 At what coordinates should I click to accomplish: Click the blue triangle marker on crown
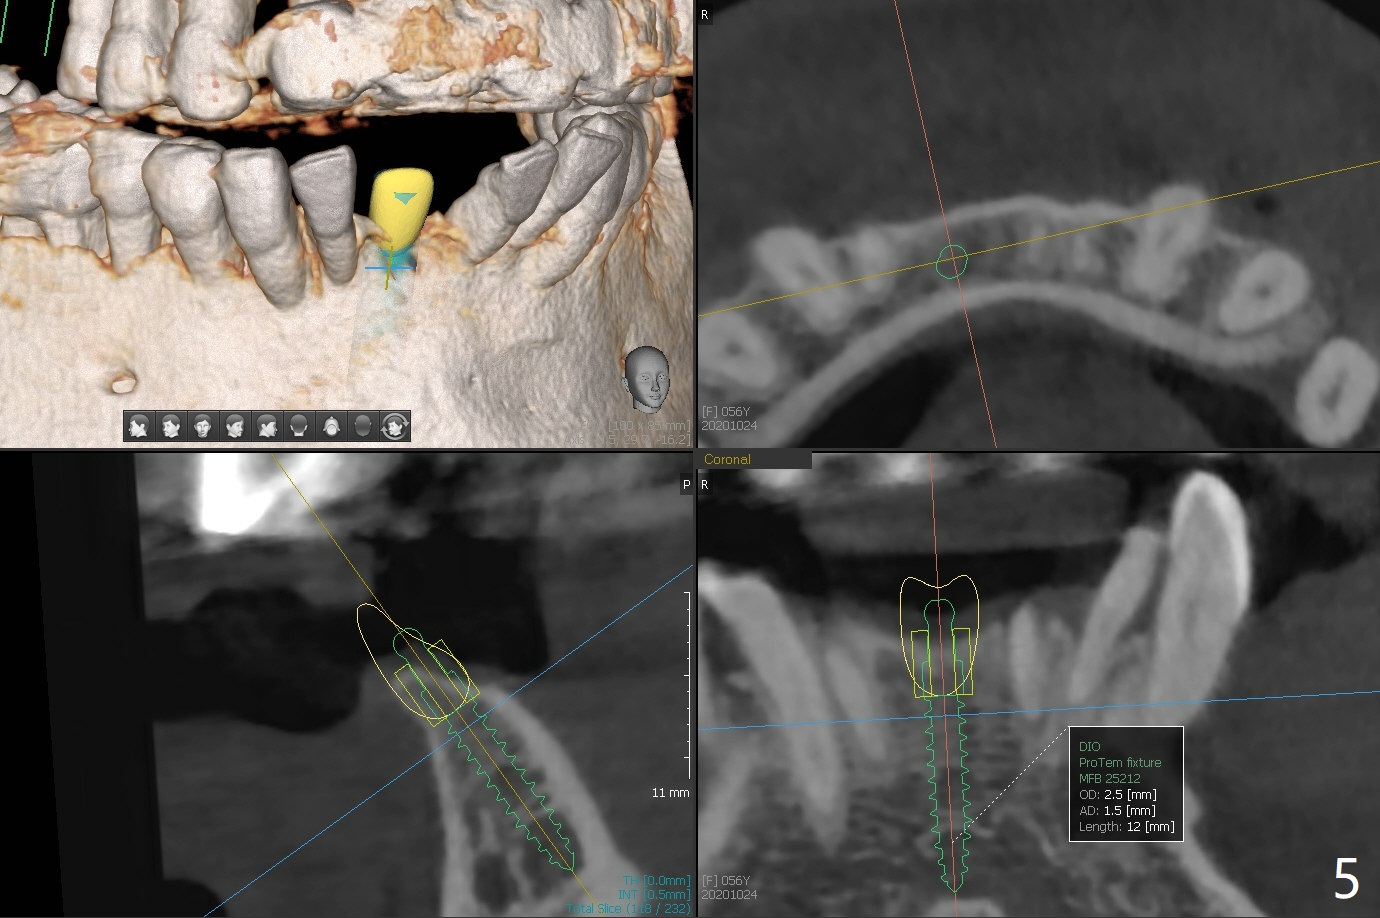point(404,199)
